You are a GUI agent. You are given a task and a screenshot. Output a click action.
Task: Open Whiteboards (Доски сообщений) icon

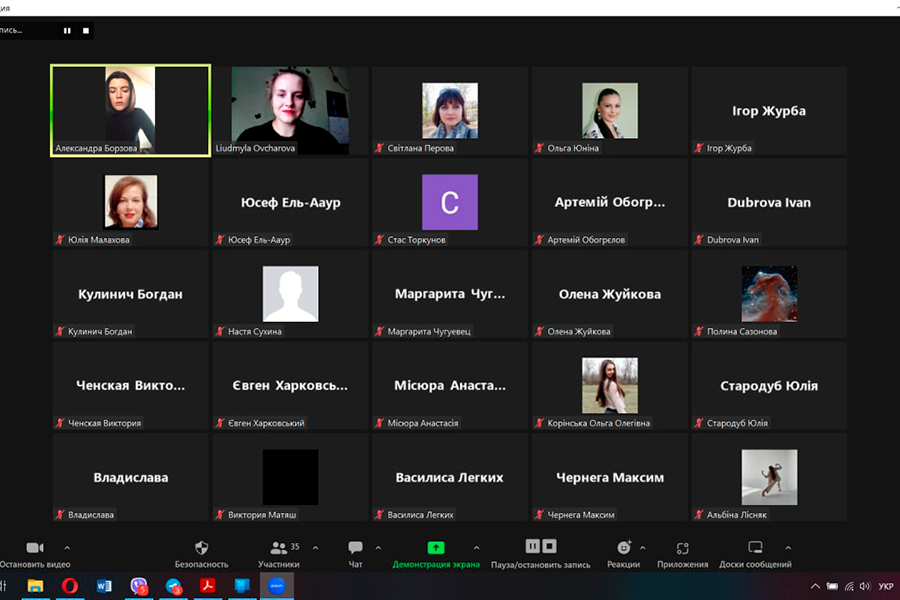coord(755,548)
